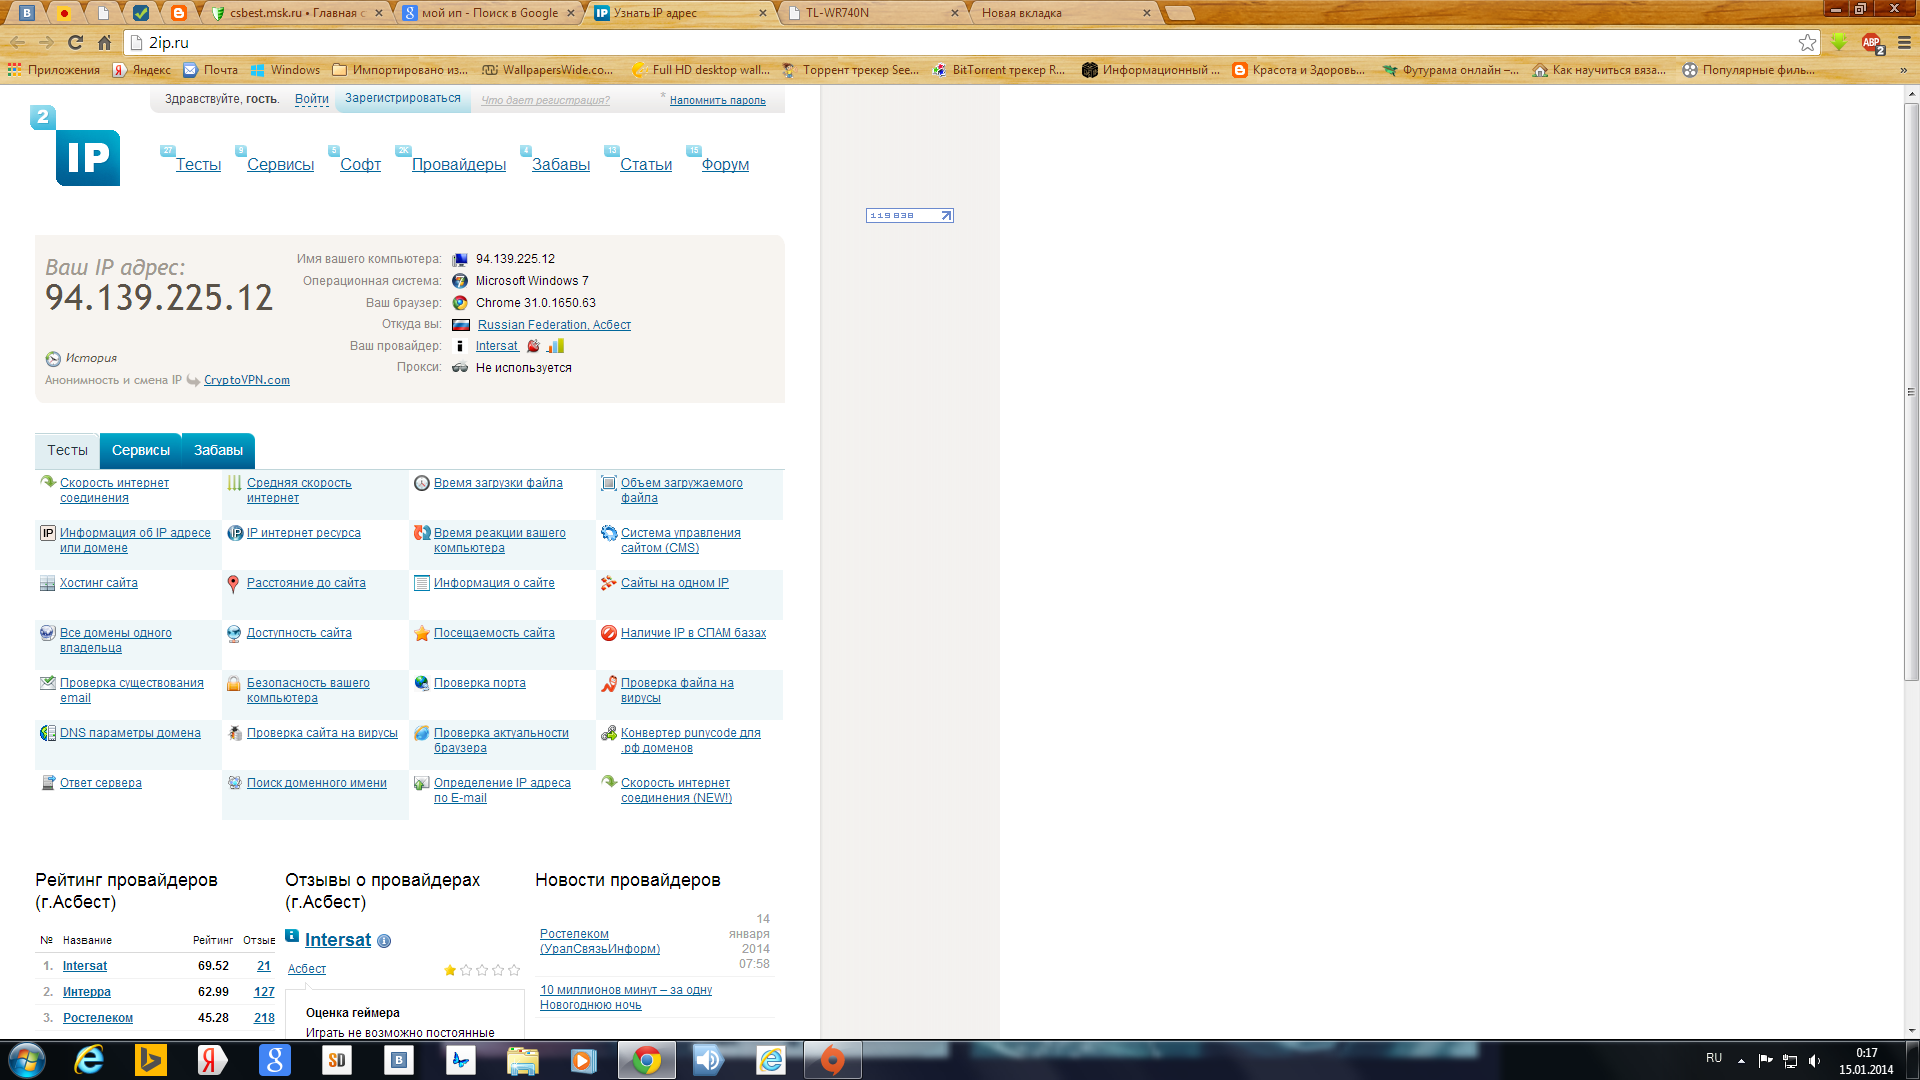Show hidden tray icons arrow
This screenshot has height=1080, width=1920.
coord(1741,1060)
